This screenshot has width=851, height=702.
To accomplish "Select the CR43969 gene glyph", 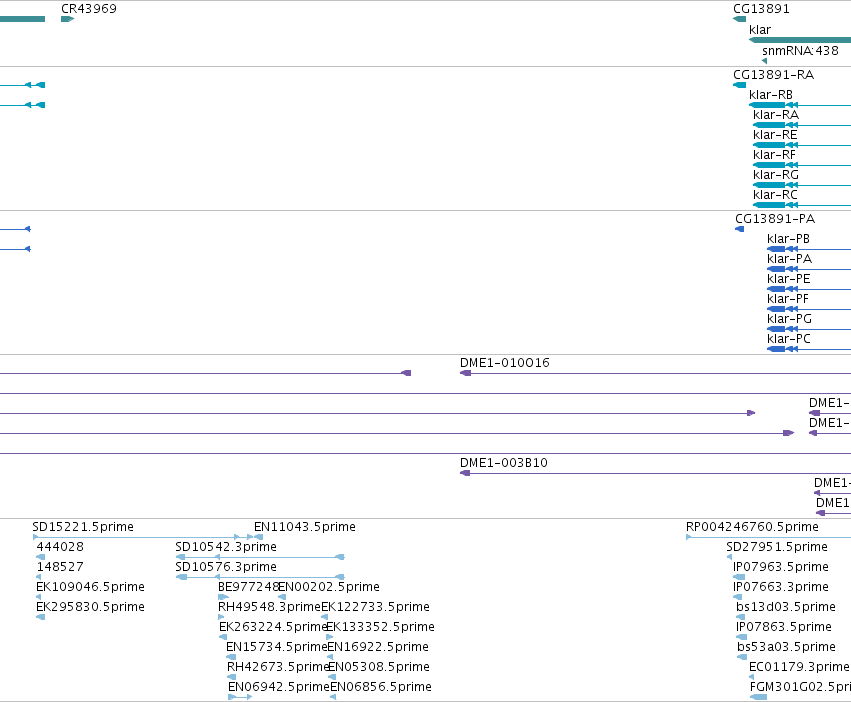I will coord(67,19).
